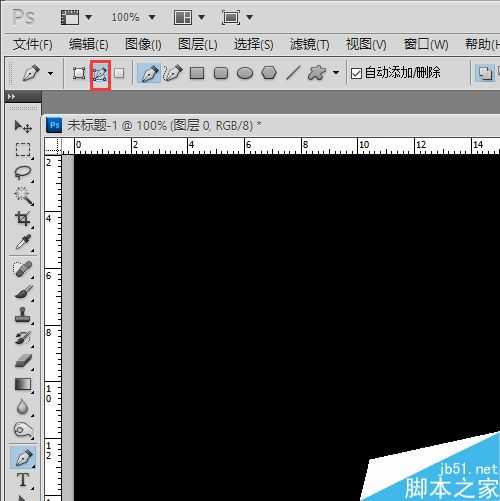Pick the Pen tool in options bar
Image resolution: width=500 pixels, height=501 pixels.
[x=150, y=73]
